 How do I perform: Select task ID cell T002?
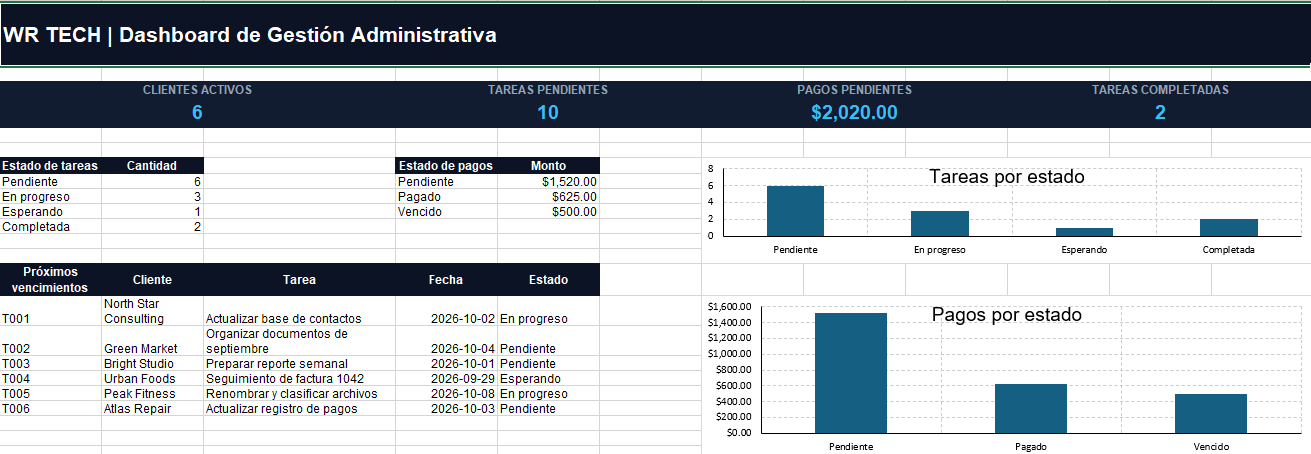click(51, 341)
